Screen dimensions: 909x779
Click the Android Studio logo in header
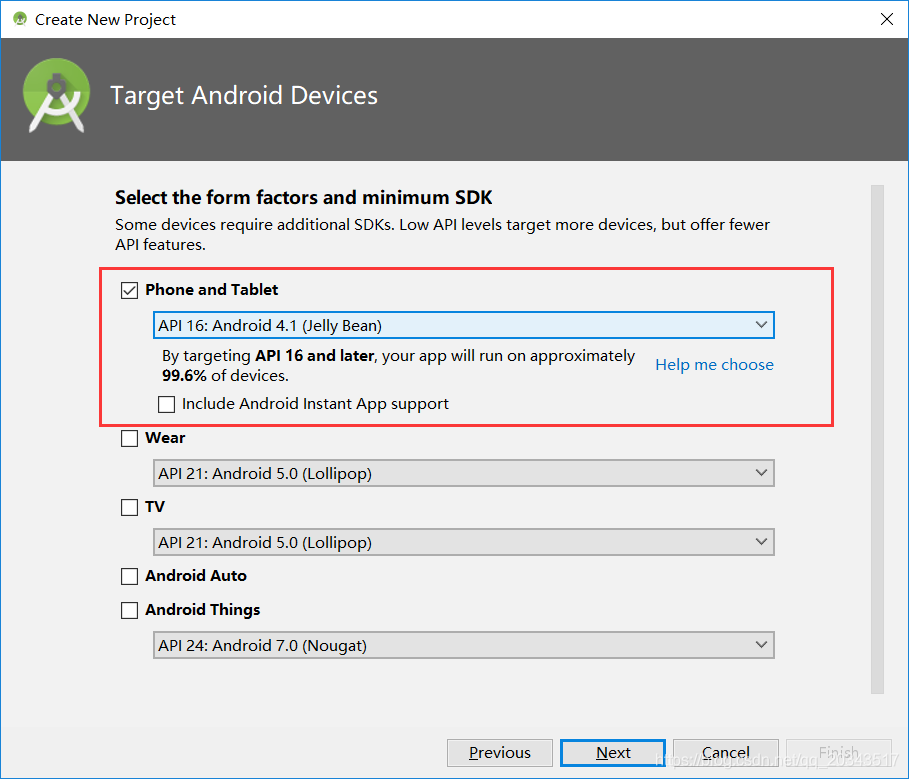pyautogui.click(x=57, y=96)
